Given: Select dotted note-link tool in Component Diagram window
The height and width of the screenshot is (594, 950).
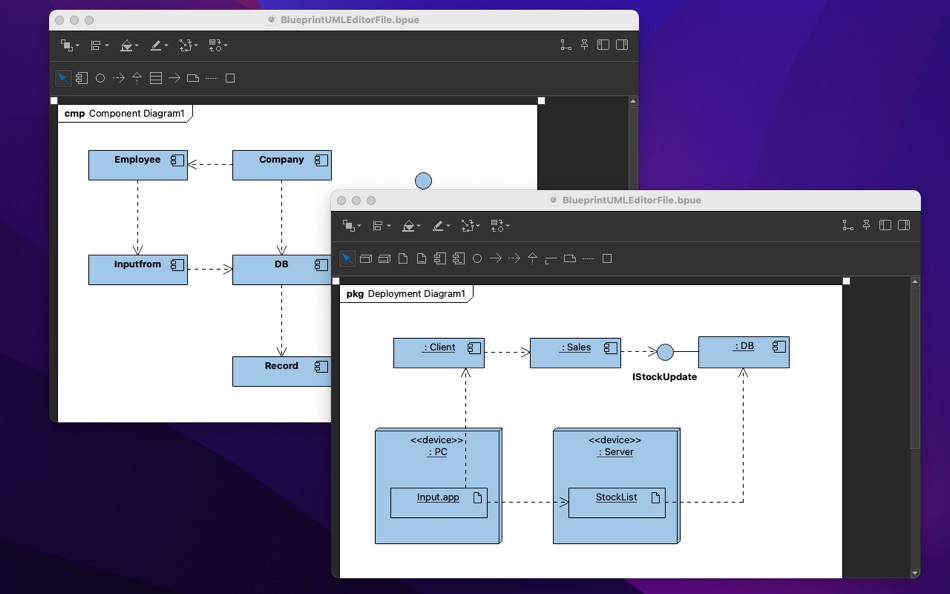Looking at the screenshot, I should pyautogui.click(x=211, y=78).
